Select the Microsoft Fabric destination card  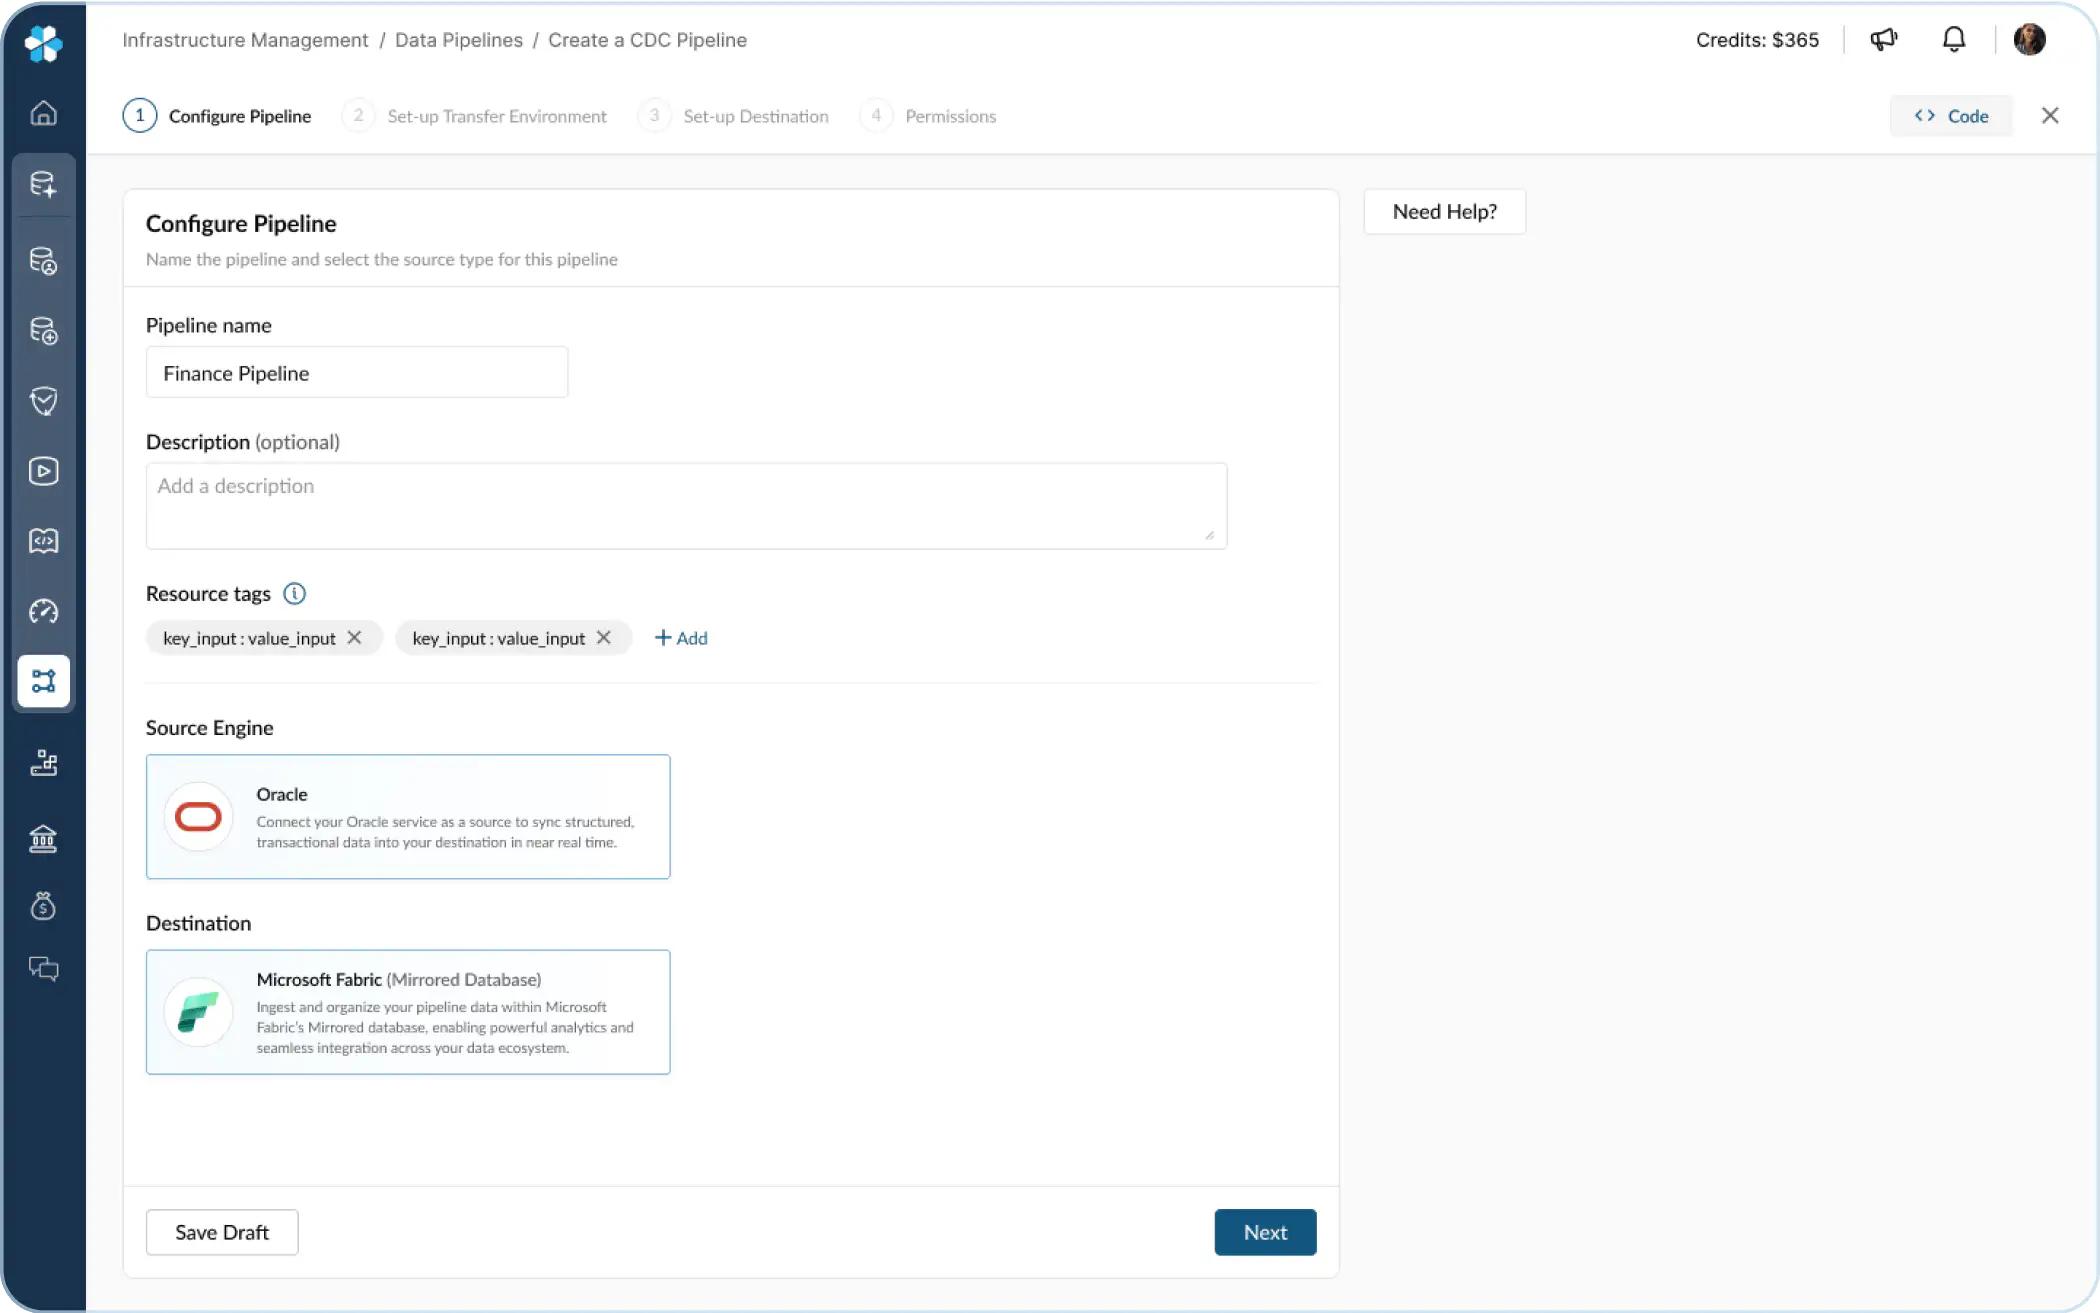click(408, 1012)
